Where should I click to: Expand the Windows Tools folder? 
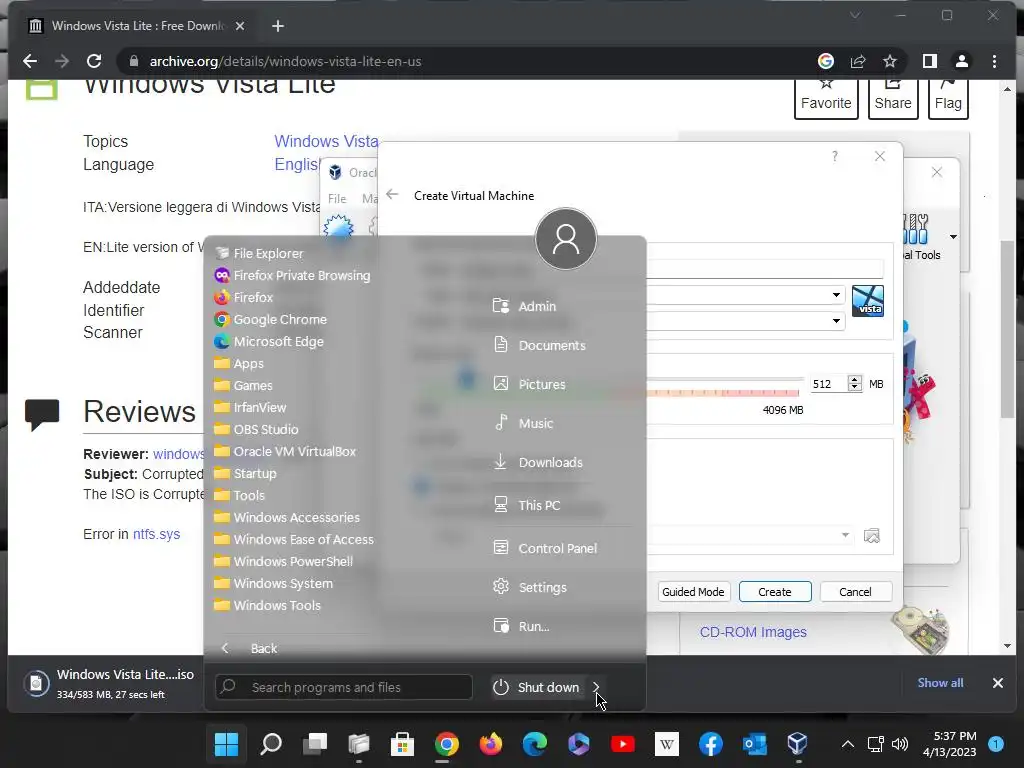tap(268, 605)
